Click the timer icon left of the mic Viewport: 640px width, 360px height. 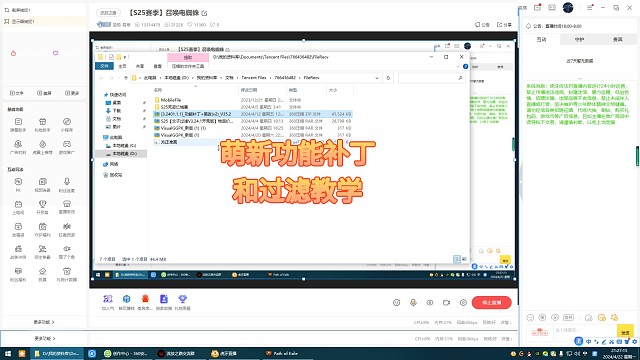pos(396,302)
